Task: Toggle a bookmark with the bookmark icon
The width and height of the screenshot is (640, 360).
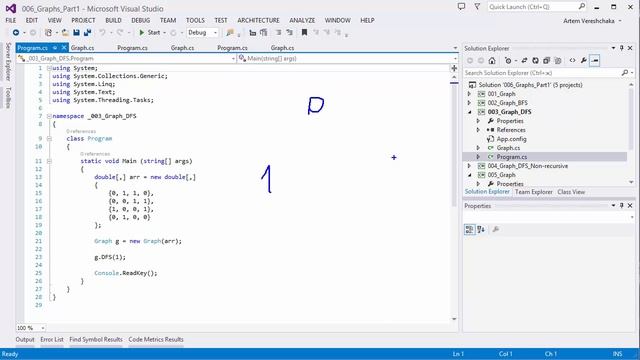Action: tap(304, 33)
